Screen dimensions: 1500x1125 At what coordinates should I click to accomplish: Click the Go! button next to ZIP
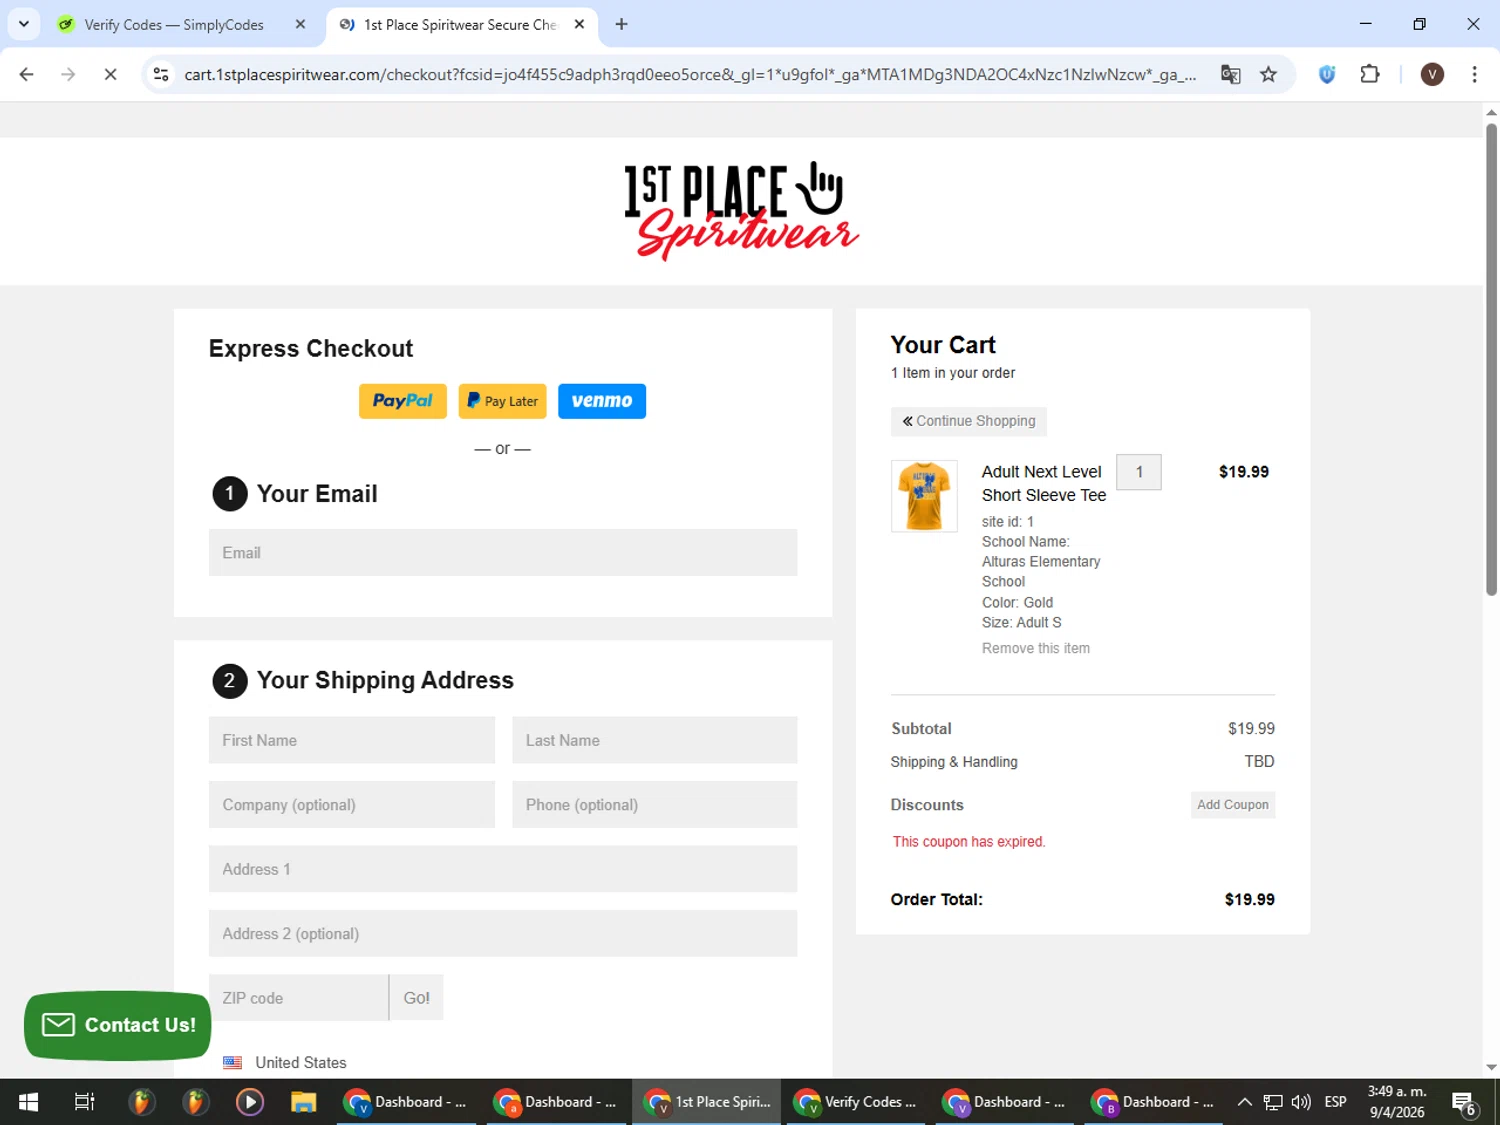pos(416,998)
